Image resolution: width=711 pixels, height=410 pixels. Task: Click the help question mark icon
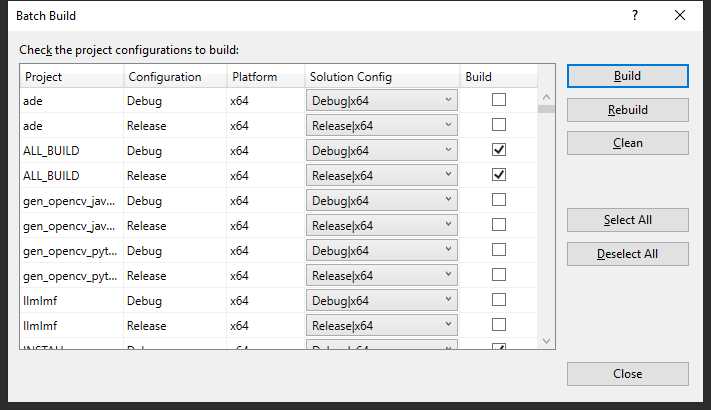tap(635, 15)
